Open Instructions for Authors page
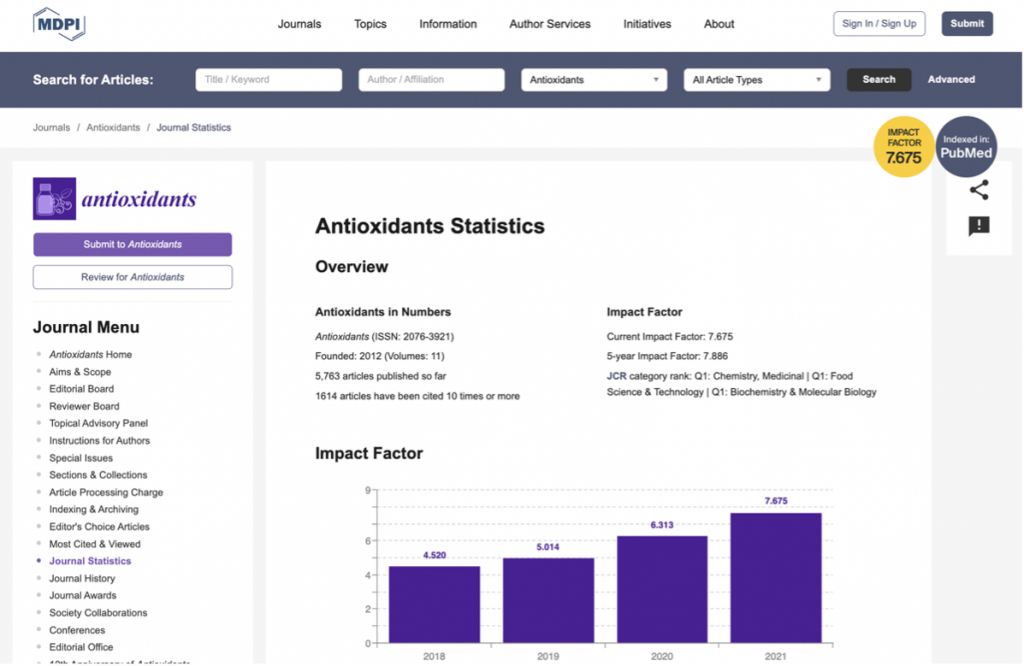 click(x=100, y=441)
